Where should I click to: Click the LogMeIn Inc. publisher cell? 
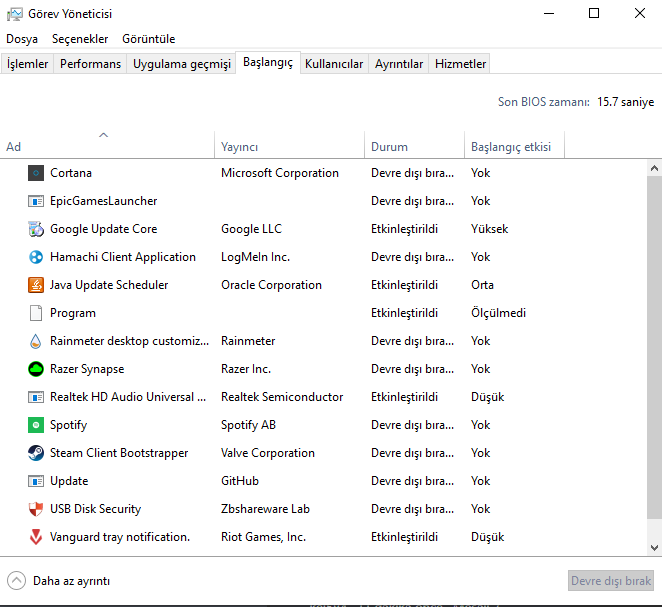pos(255,257)
